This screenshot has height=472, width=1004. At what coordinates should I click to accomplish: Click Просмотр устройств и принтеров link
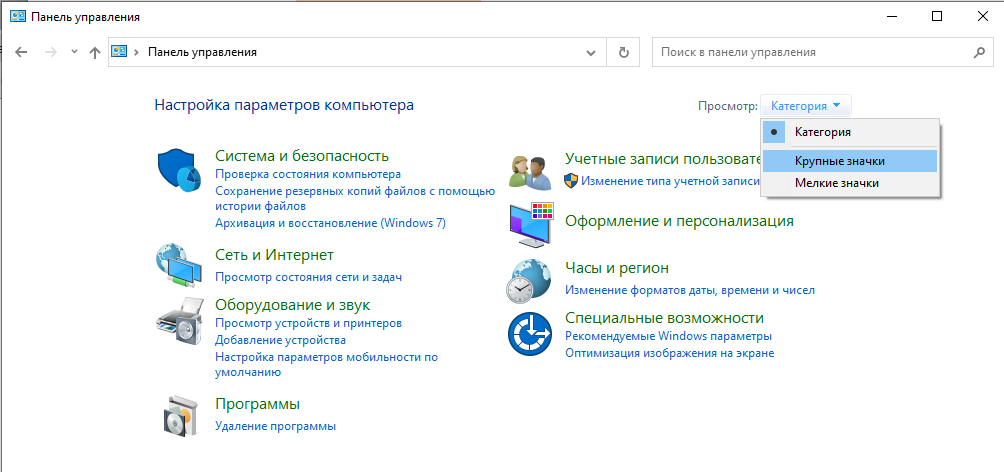309,323
